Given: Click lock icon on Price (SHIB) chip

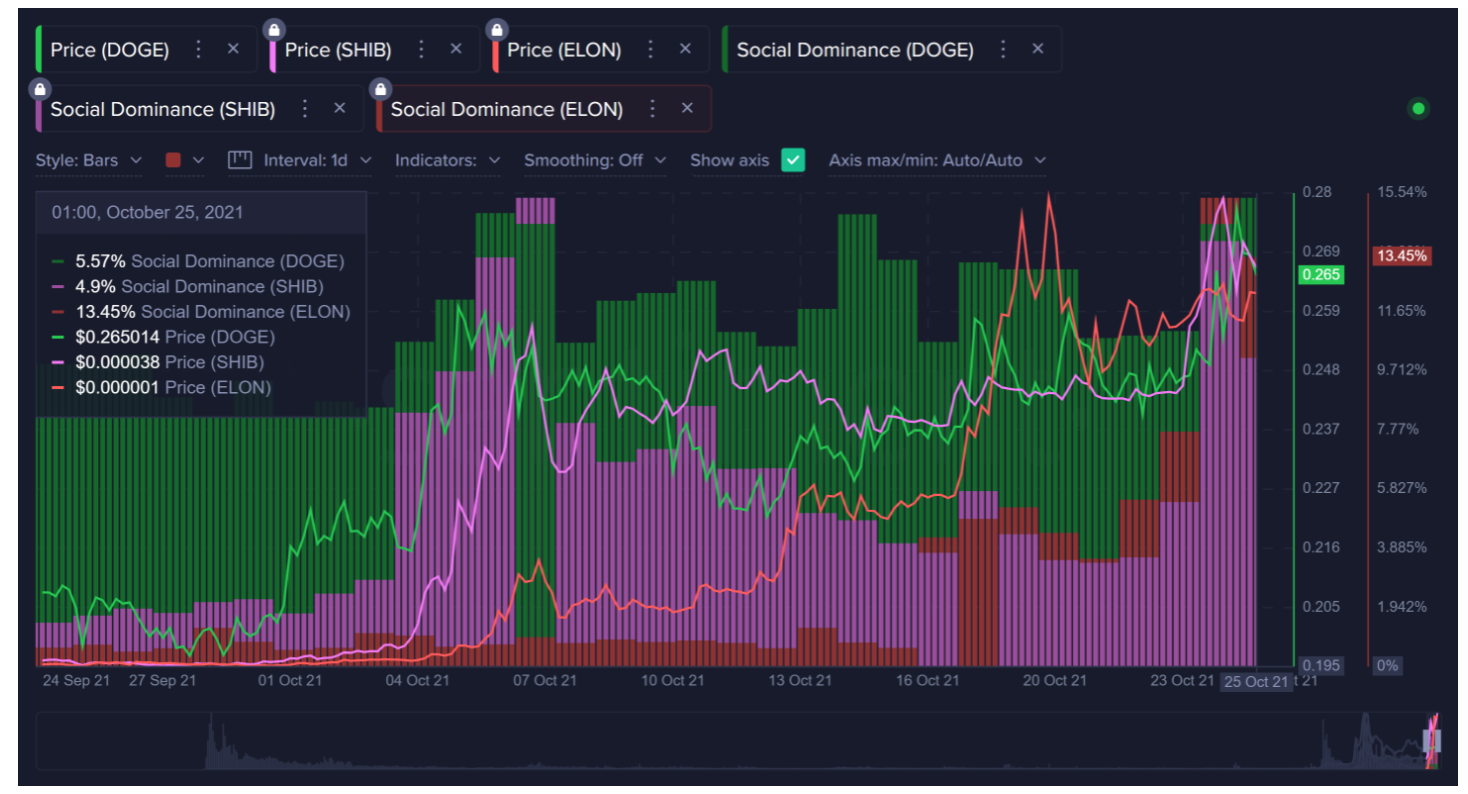Looking at the screenshot, I should click(x=274, y=29).
